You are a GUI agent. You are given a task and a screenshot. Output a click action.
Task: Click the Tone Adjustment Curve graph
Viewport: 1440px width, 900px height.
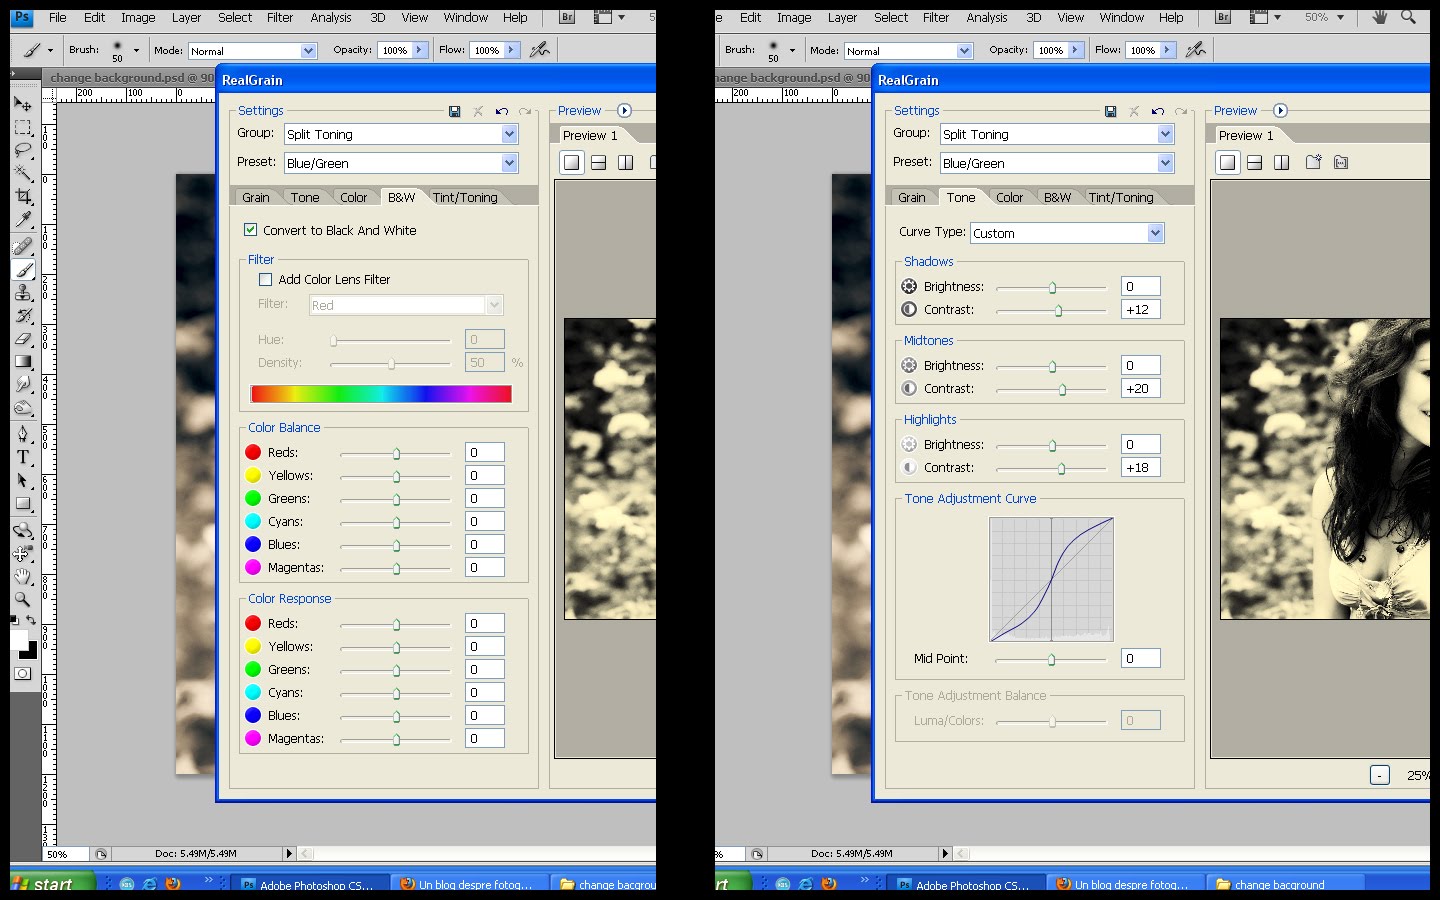pos(1052,579)
